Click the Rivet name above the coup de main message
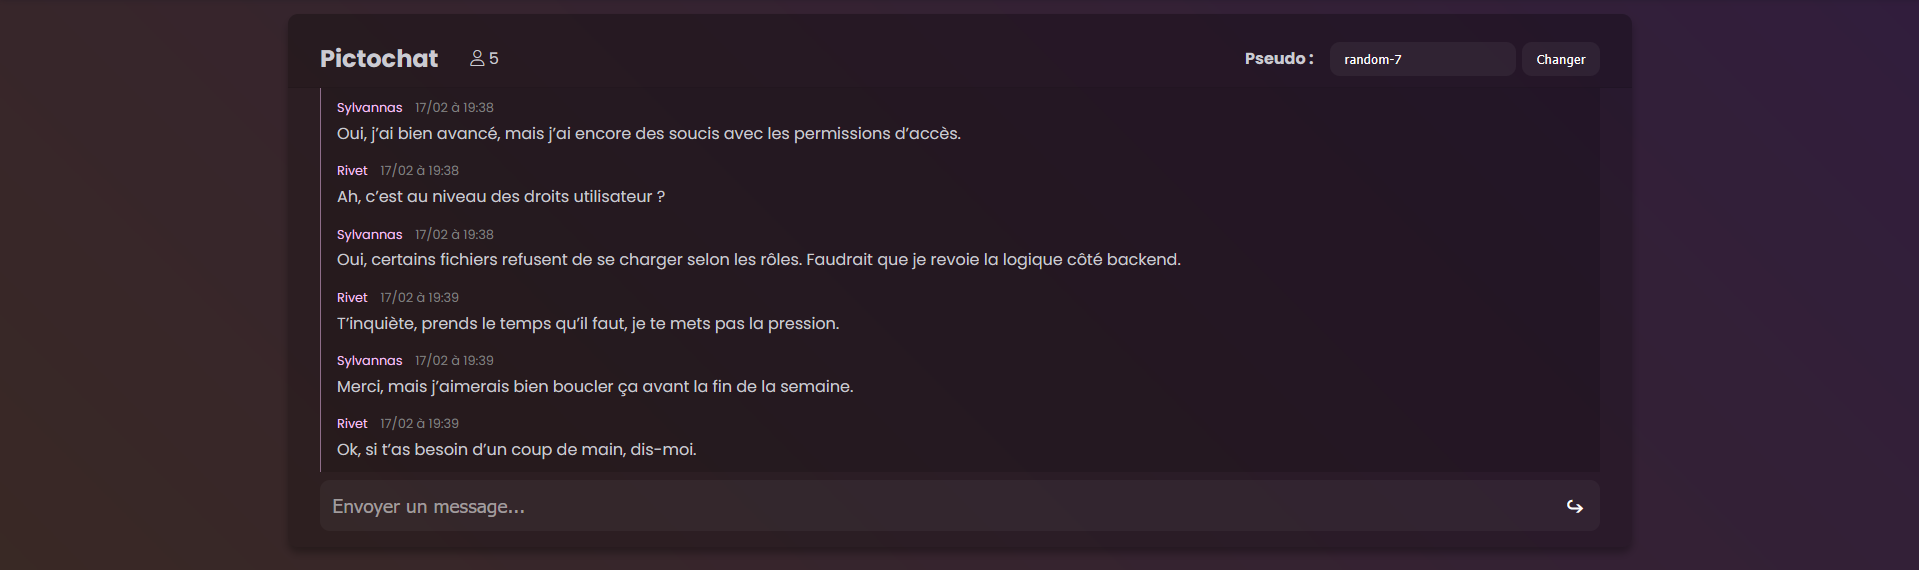The width and height of the screenshot is (1919, 570). coord(352,423)
